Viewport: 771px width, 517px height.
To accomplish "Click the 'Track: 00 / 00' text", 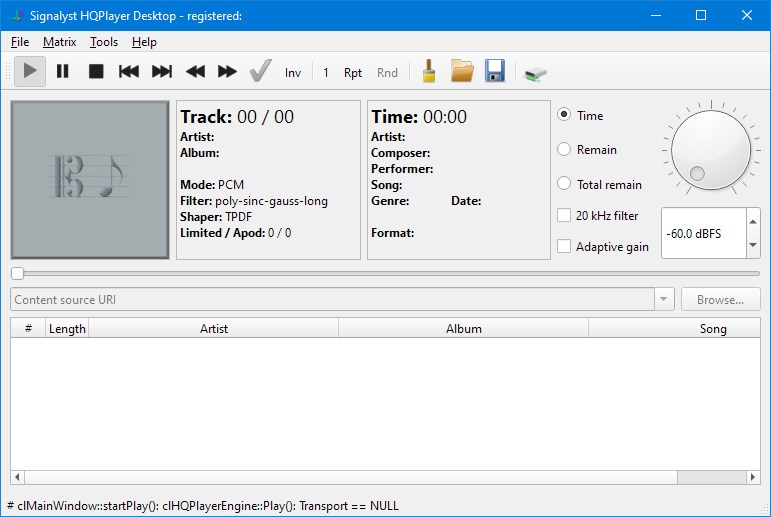I will [237, 117].
